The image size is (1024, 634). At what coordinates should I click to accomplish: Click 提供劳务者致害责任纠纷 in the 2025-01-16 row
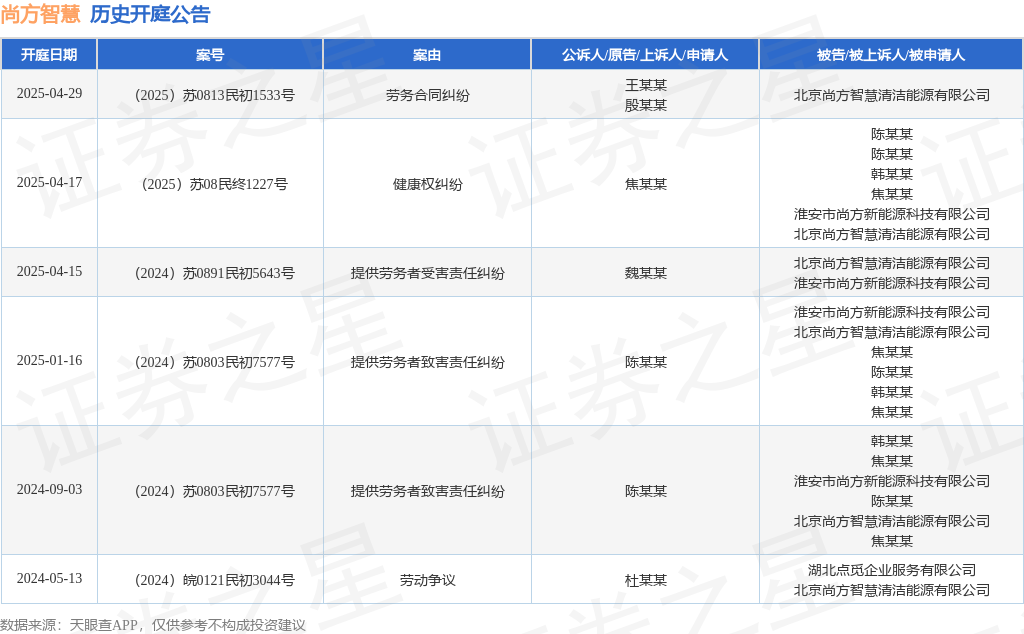(x=427, y=362)
